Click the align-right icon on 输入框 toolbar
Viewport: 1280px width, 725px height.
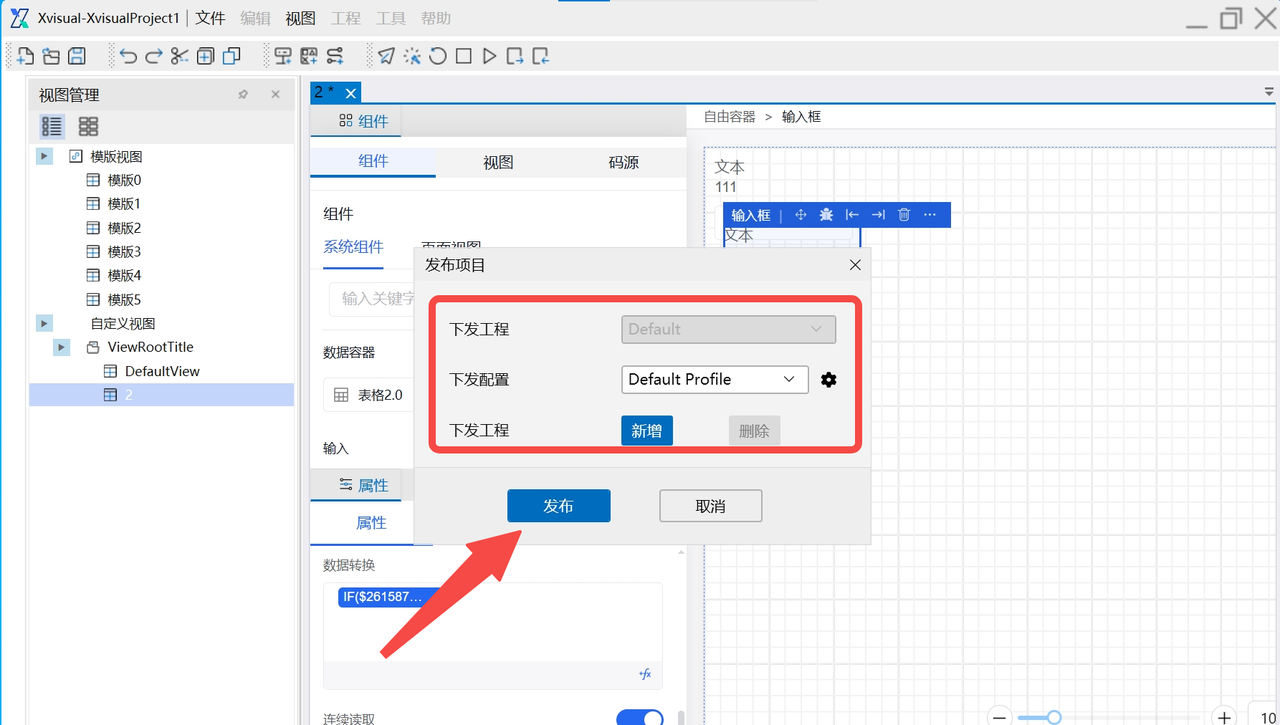point(878,215)
